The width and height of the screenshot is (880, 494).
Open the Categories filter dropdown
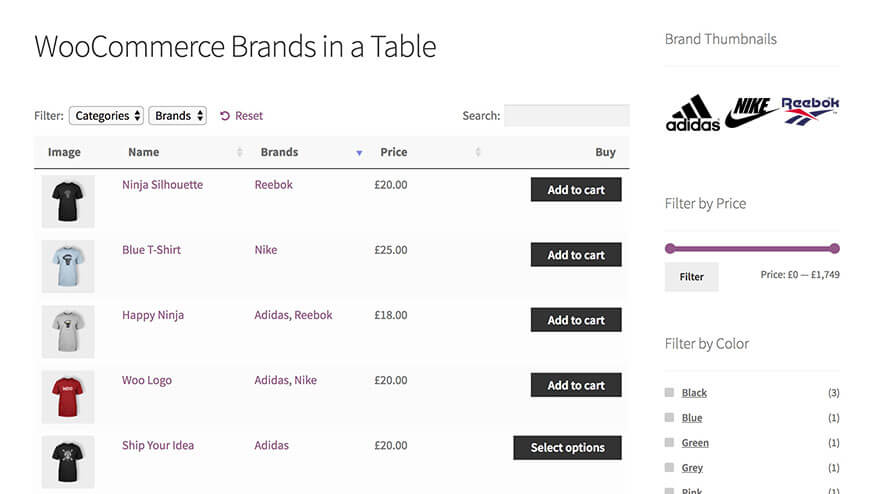[106, 116]
